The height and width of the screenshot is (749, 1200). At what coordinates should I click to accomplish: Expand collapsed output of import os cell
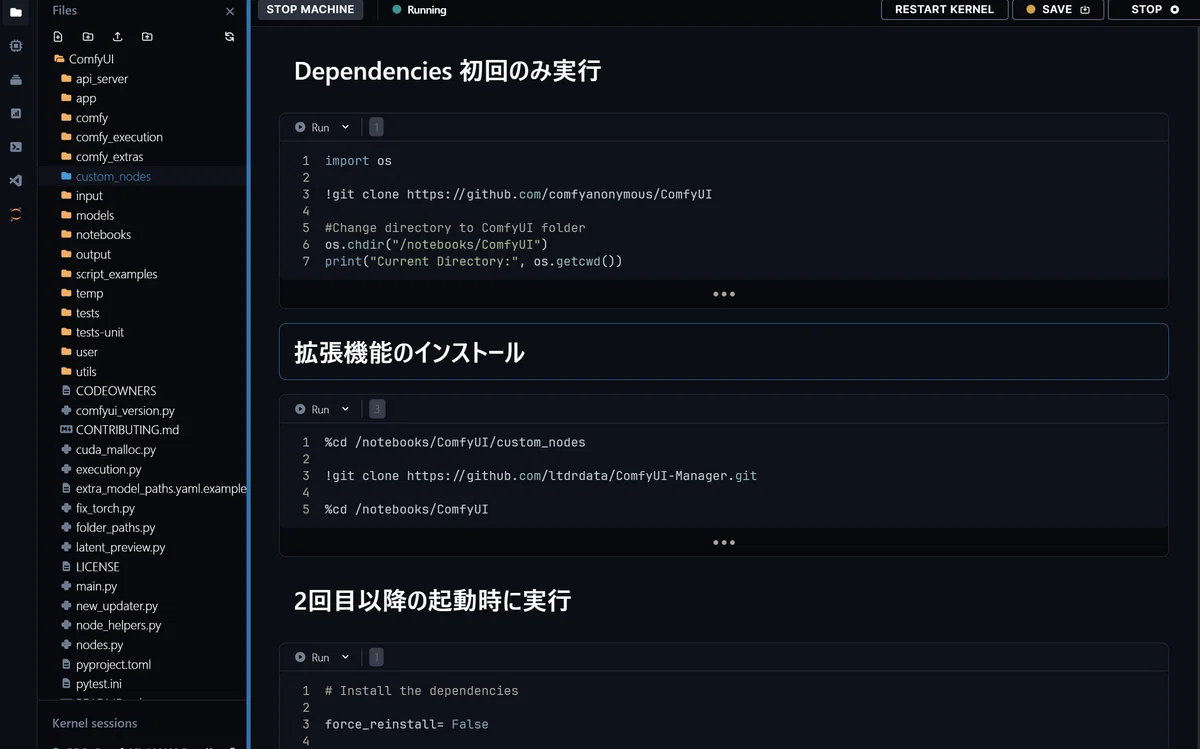click(x=724, y=294)
